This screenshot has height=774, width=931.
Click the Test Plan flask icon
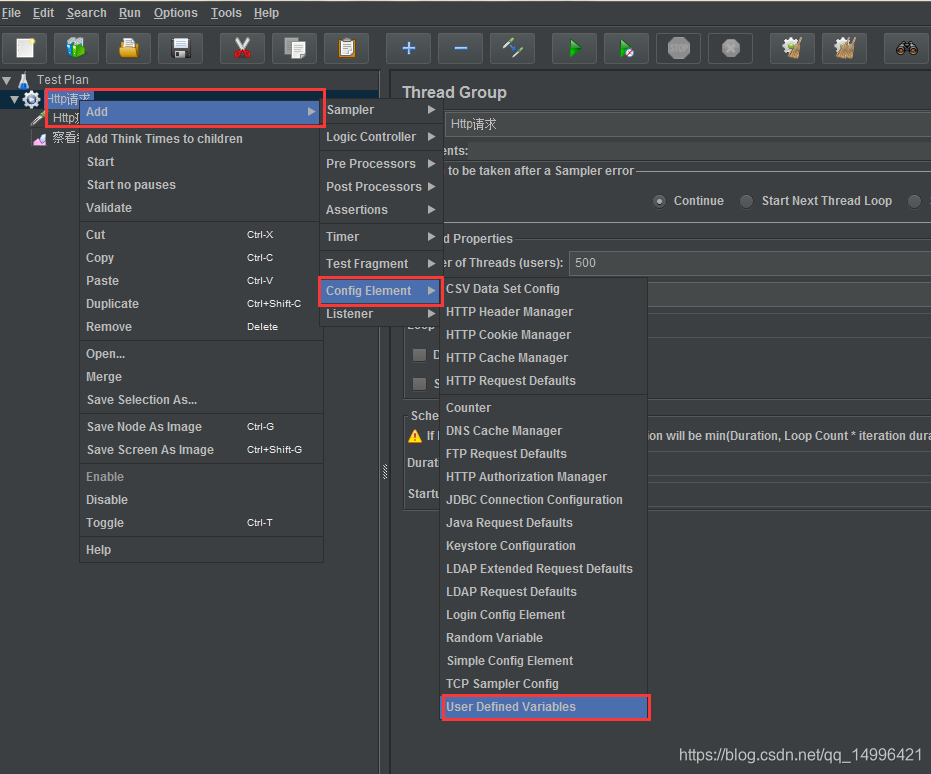pyautogui.click(x=24, y=80)
